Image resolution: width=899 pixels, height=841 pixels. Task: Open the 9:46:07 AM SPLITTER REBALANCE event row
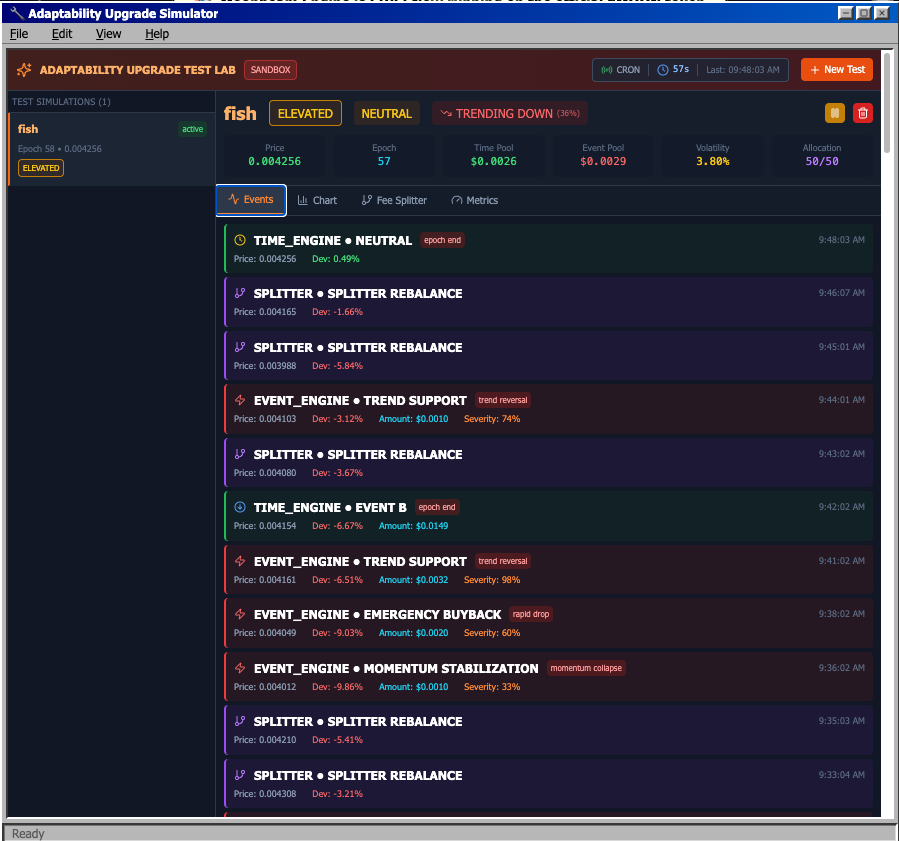tap(549, 302)
